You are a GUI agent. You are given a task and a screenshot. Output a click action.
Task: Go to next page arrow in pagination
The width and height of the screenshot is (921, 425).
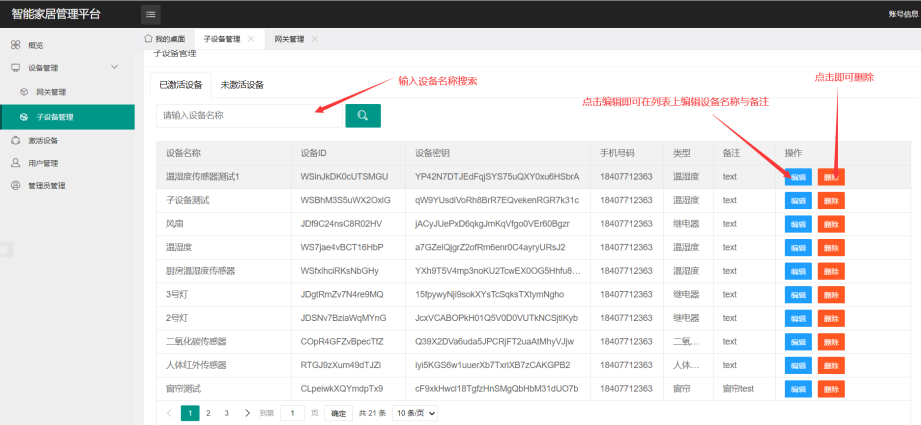tap(247, 413)
